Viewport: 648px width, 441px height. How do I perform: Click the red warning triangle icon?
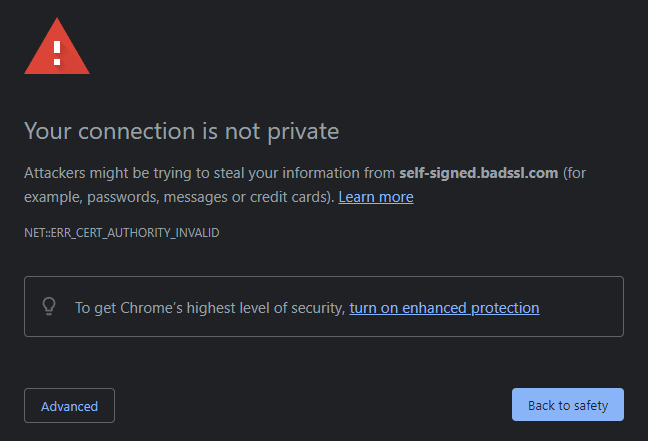tap(57, 46)
